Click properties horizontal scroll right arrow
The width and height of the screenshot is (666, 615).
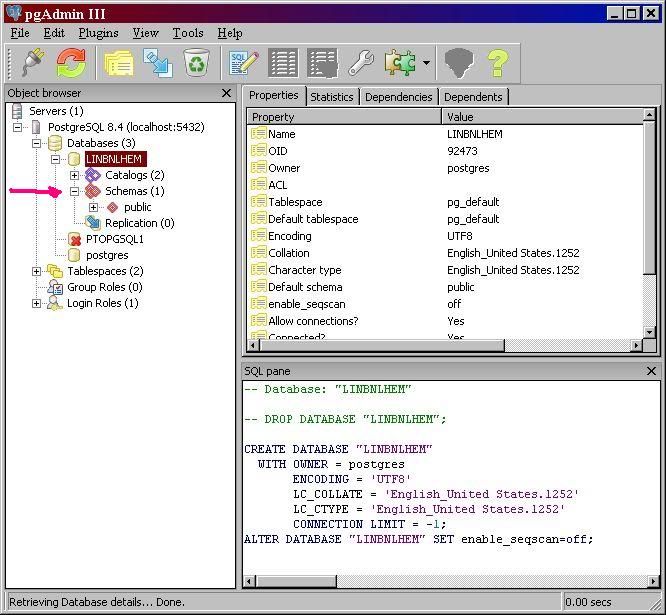tap(636, 346)
